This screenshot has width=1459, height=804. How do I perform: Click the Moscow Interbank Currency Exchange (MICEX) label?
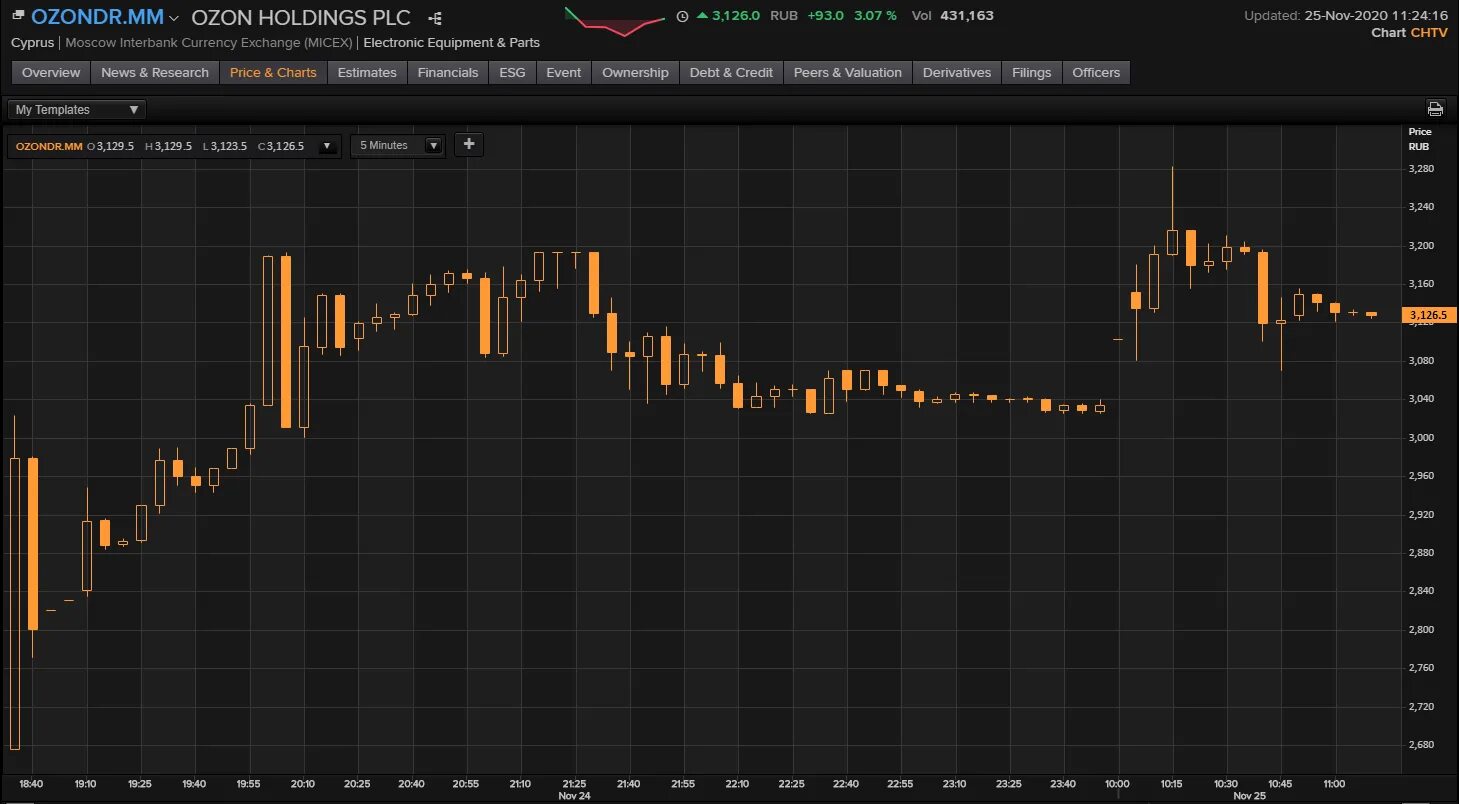point(208,43)
